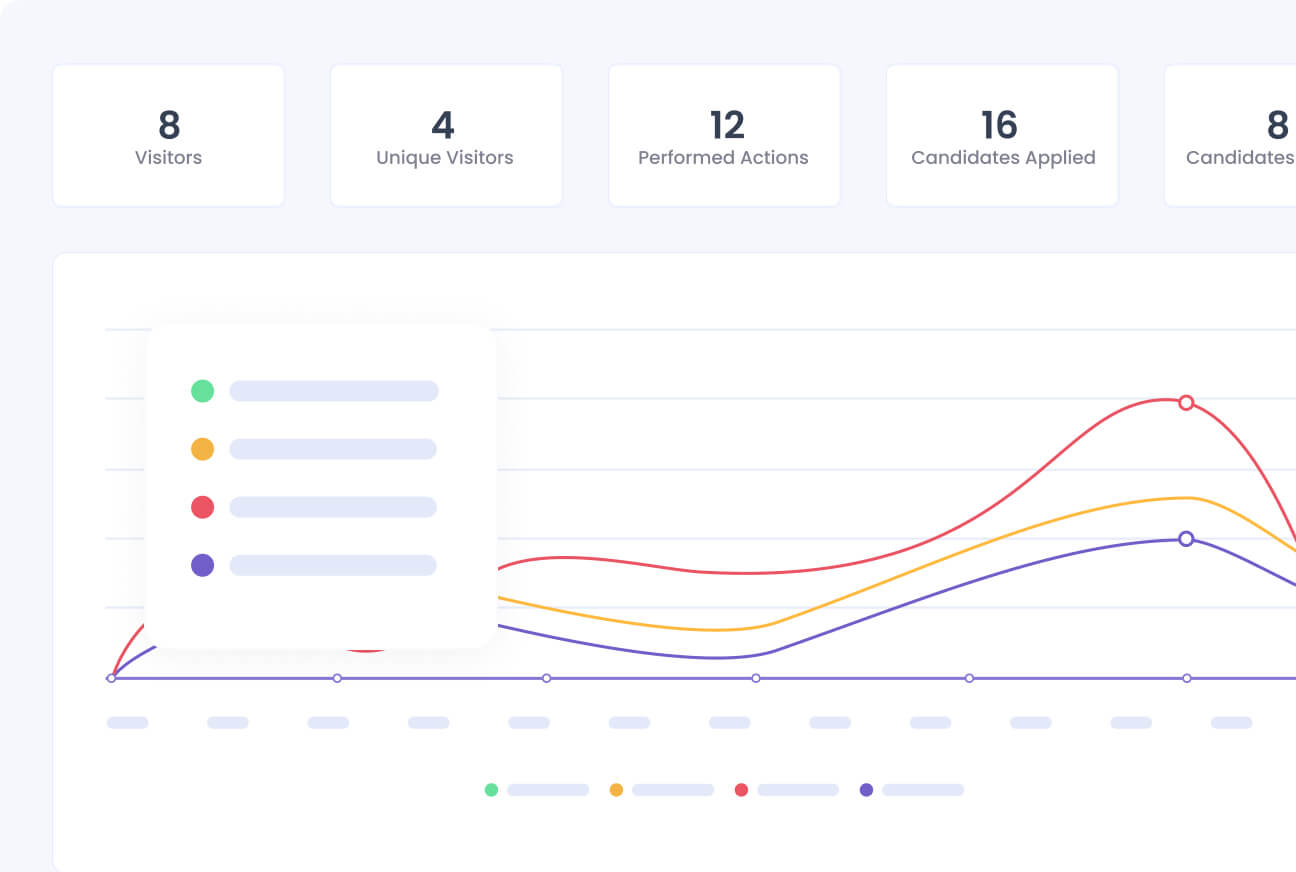Select the purple curve's peak data point
Image resolution: width=1296 pixels, height=872 pixels.
coord(1186,539)
